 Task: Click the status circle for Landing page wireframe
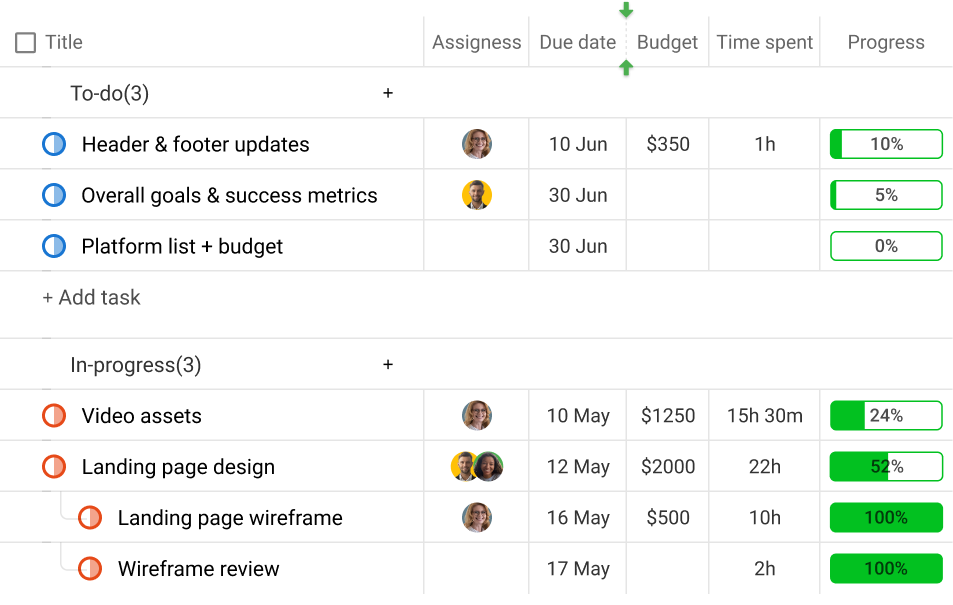coord(90,517)
